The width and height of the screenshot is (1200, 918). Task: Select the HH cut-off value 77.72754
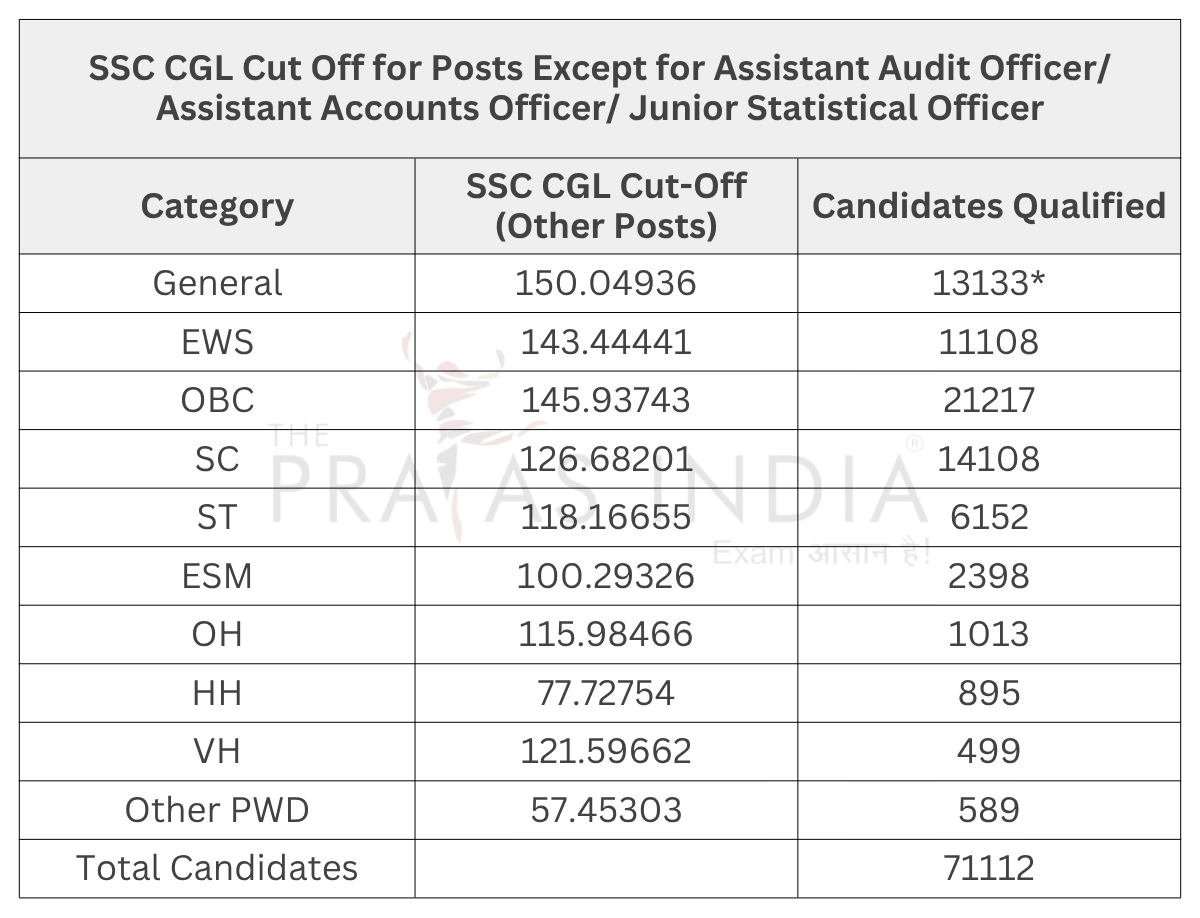[606, 693]
